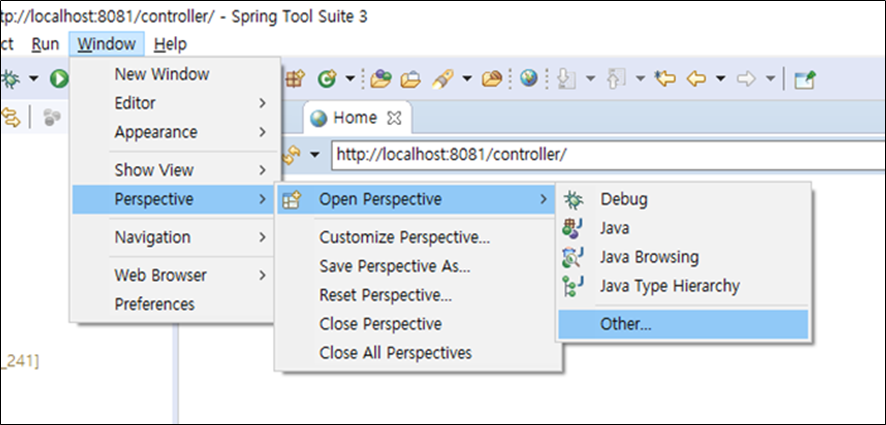This screenshot has height=425, width=886.
Task: Open the Java Browsing perspective
Action: coord(684,257)
